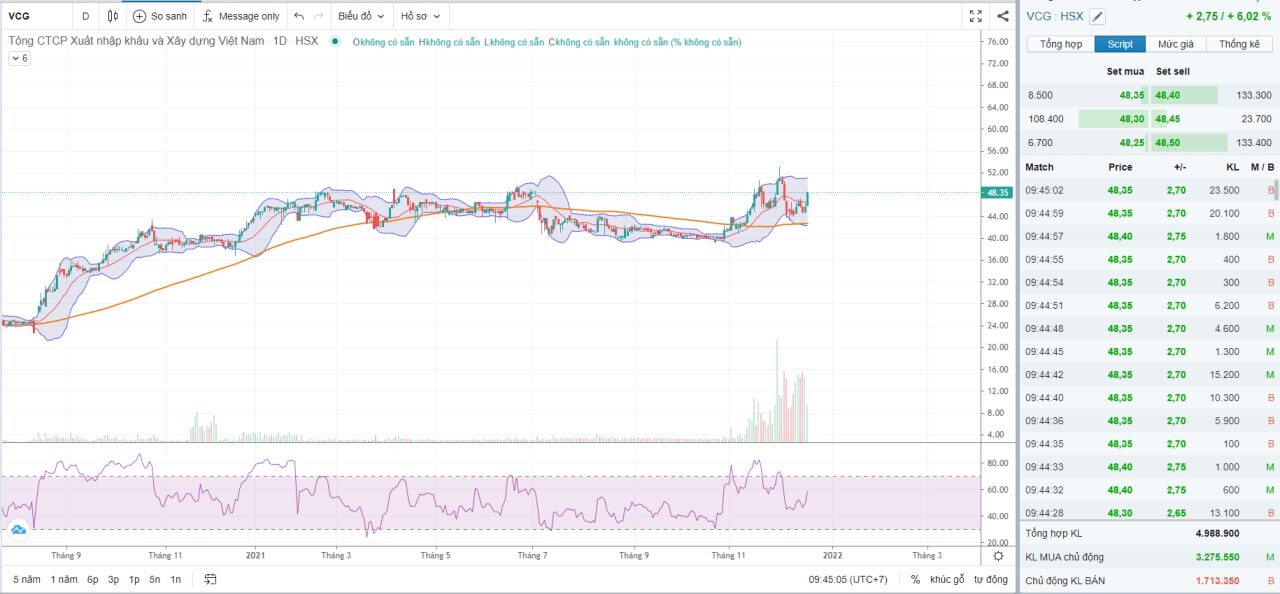1280x594 pixels.
Task: Click the pencil edit icon next to VCG : HSX
Action: pos(1098,16)
